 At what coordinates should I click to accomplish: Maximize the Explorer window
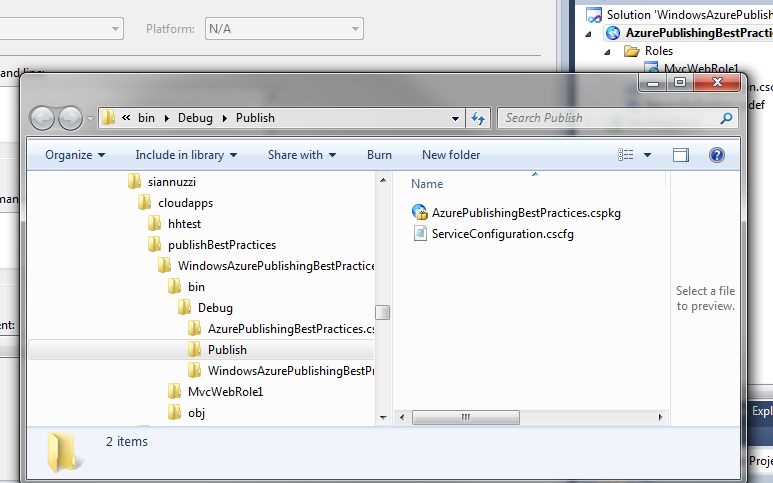680,82
